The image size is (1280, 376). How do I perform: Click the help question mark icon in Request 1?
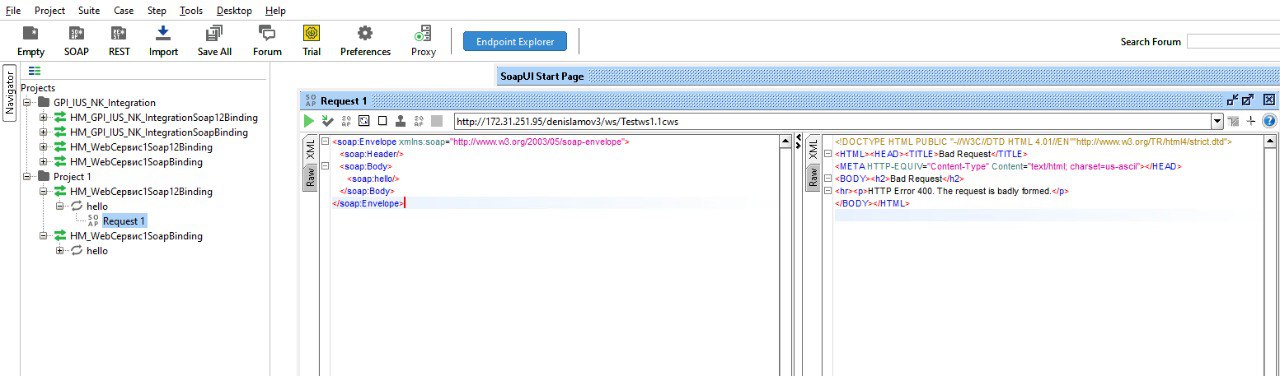point(1269,121)
